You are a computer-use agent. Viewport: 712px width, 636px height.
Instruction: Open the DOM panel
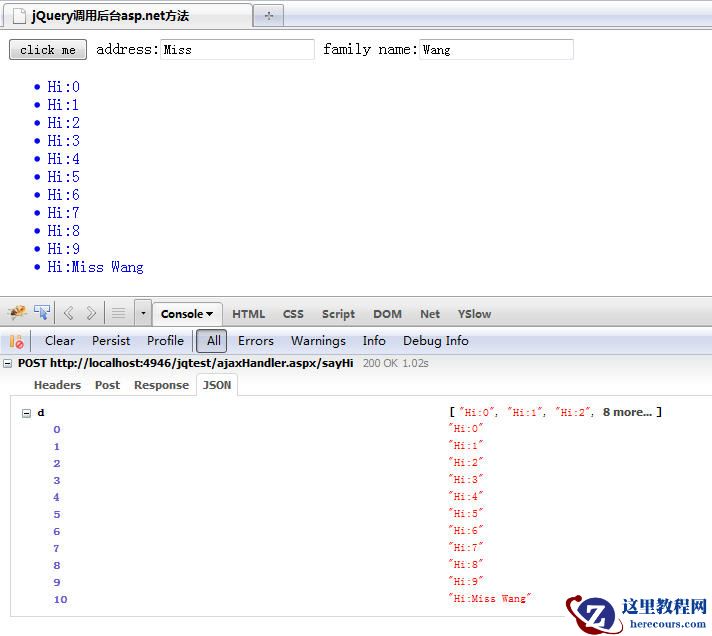(x=387, y=314)
